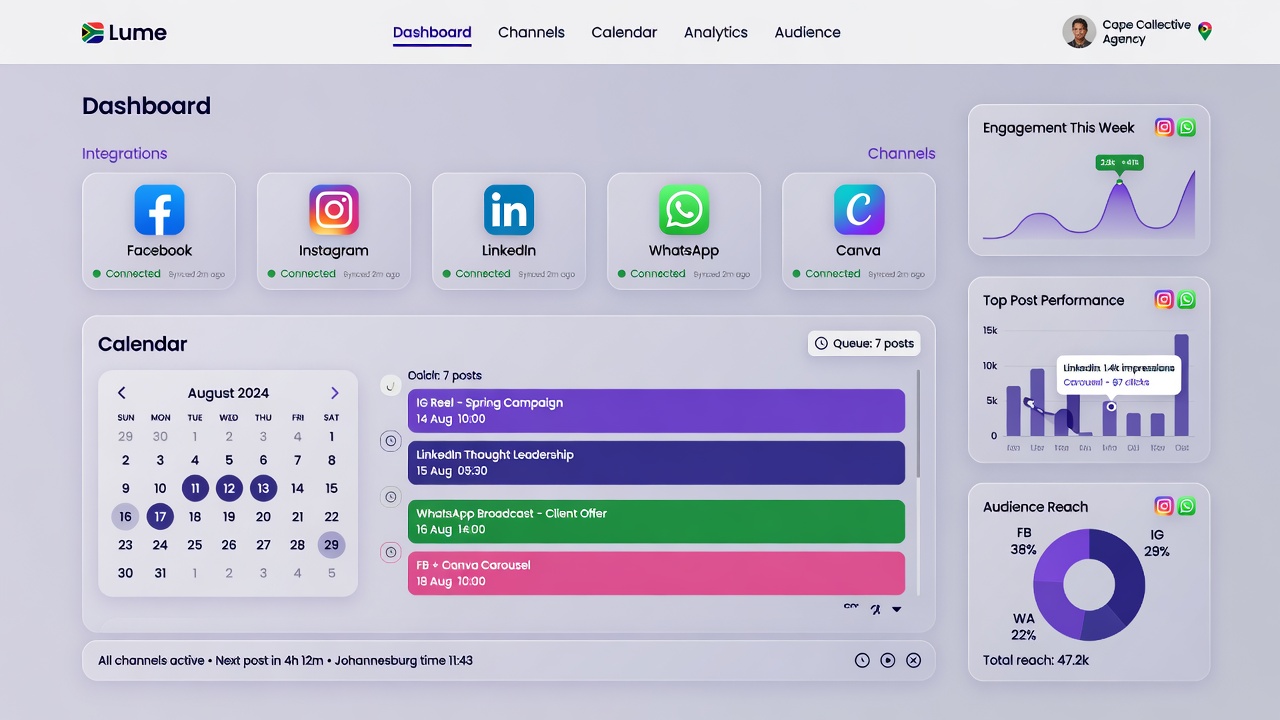Viewport: 1280px width, 720px height.
Task: Select August 22 in calendar
Action: [332, 517]
